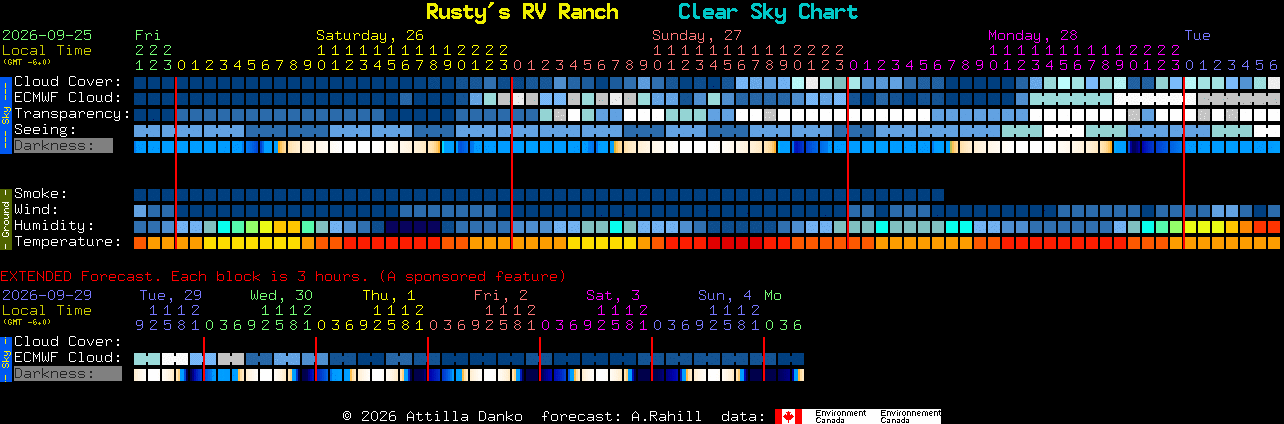Click the Environnement Canada French logo text
Viewport: 1284px width, 424px height.
coord(910,416)
